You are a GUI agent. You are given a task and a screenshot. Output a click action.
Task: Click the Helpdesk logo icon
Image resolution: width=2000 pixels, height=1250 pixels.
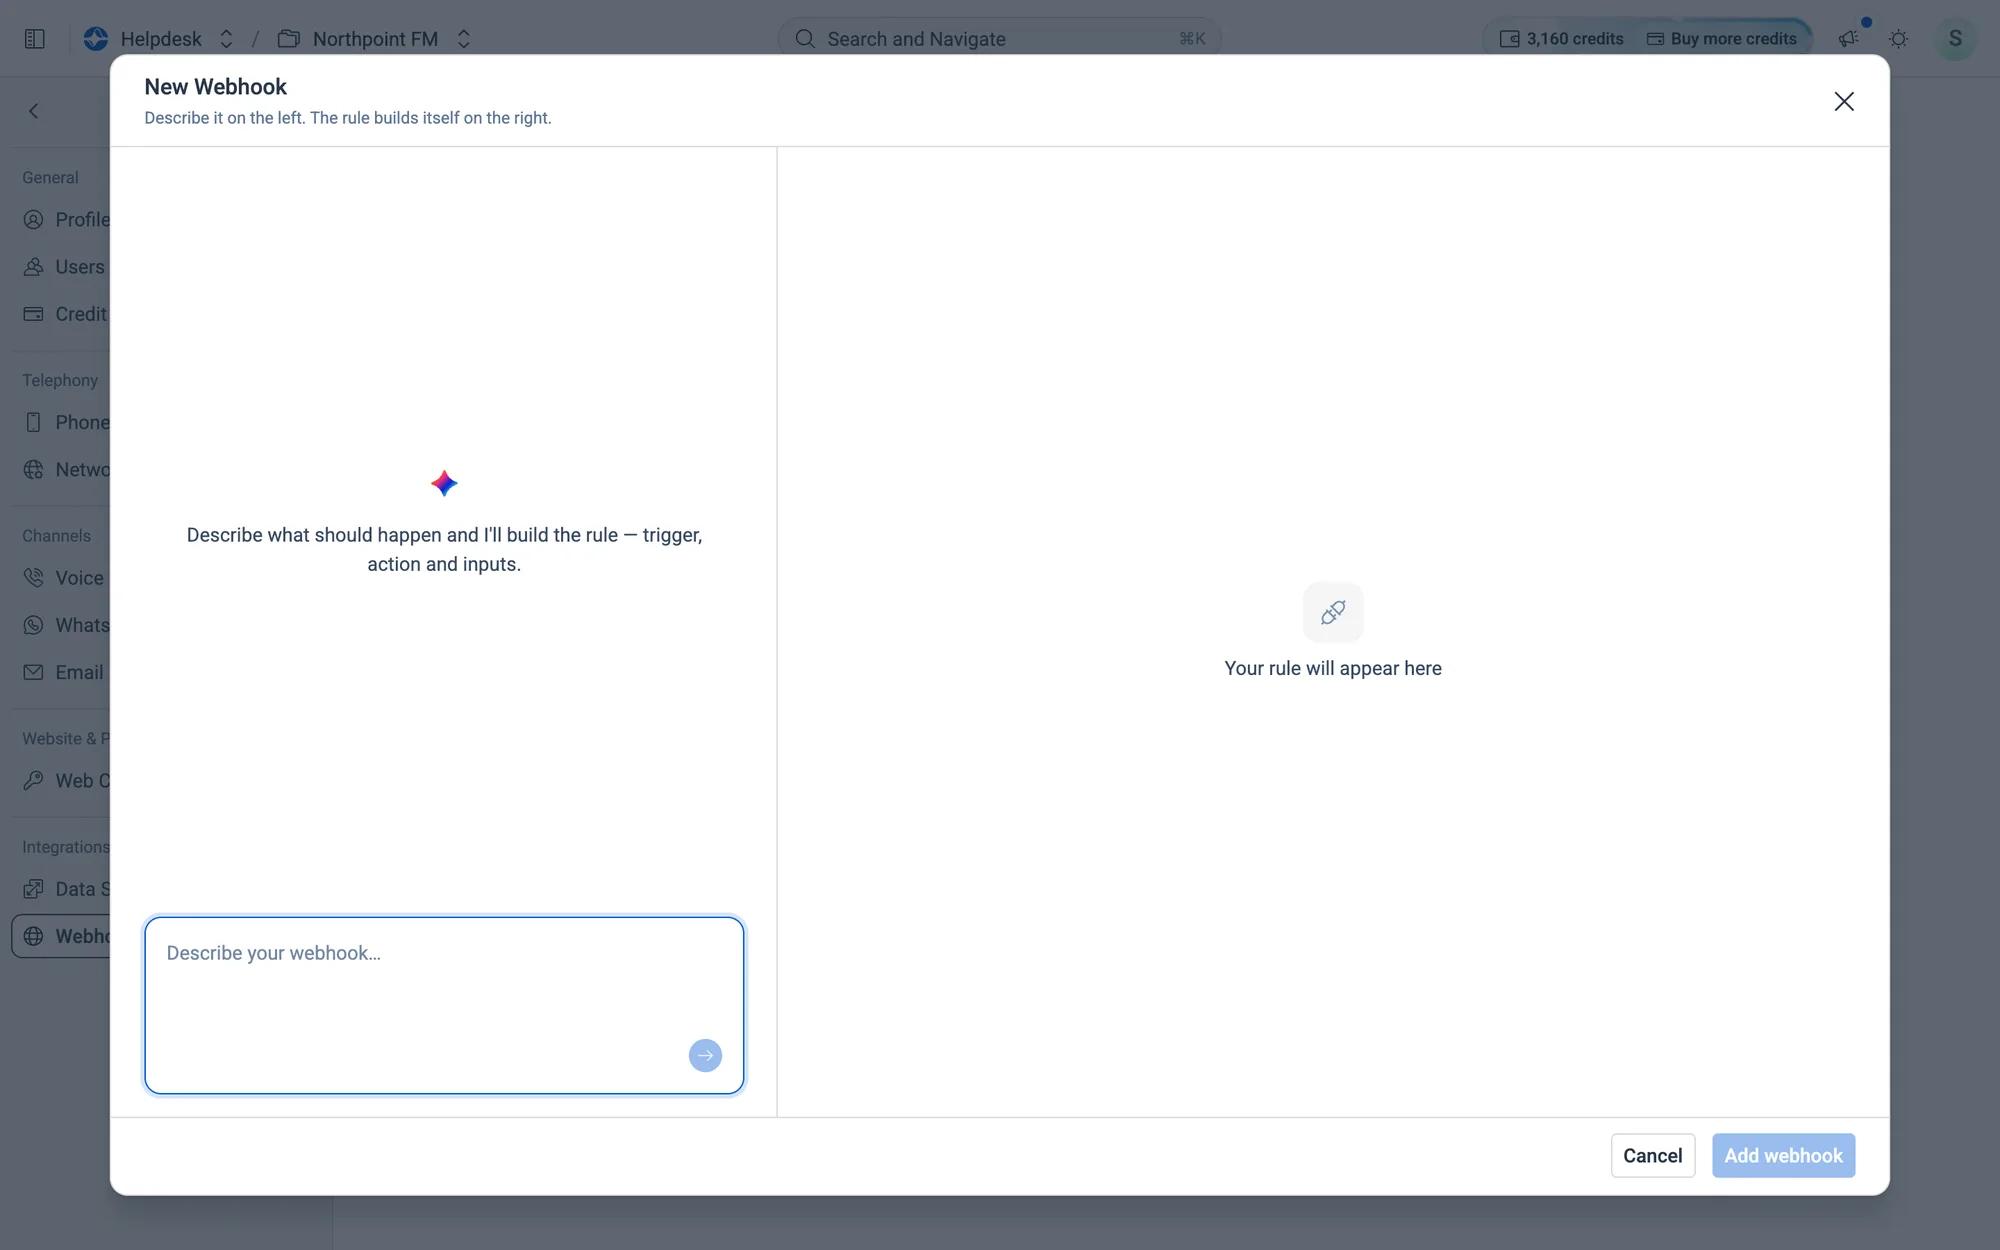coord(96,39)
